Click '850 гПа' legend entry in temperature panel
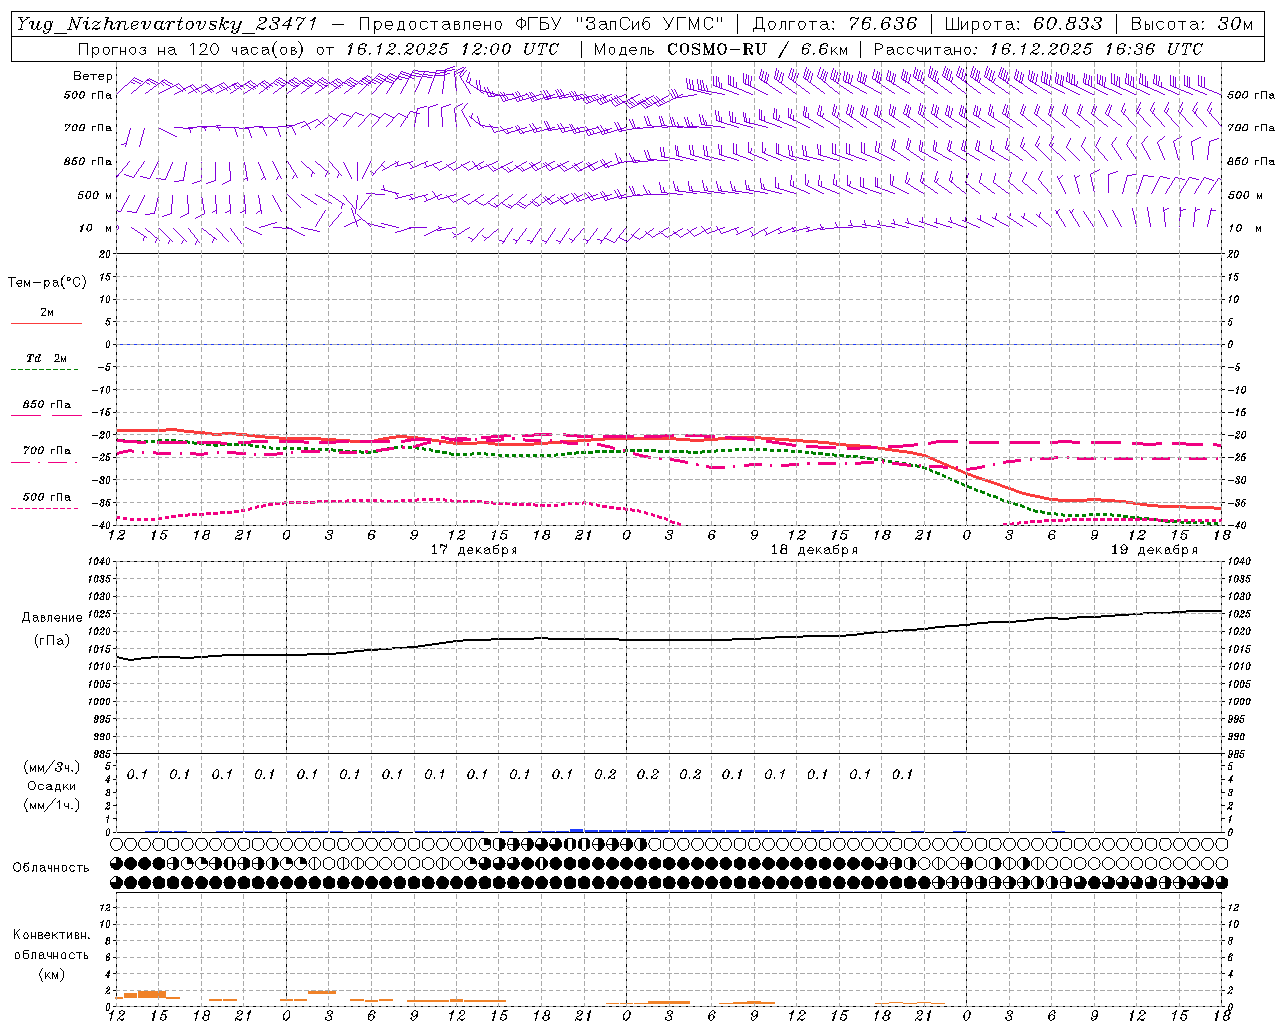 coord(47,405)
